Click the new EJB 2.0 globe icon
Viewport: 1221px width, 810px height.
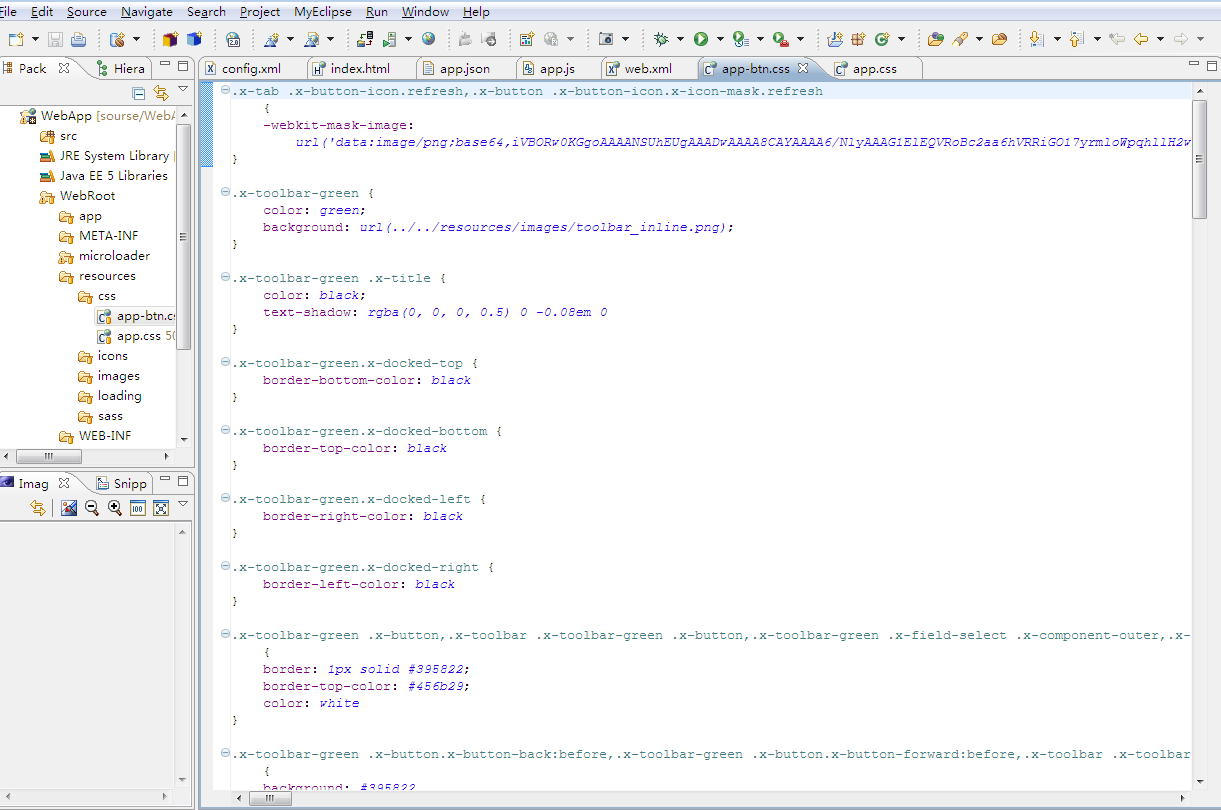point(233,39)
